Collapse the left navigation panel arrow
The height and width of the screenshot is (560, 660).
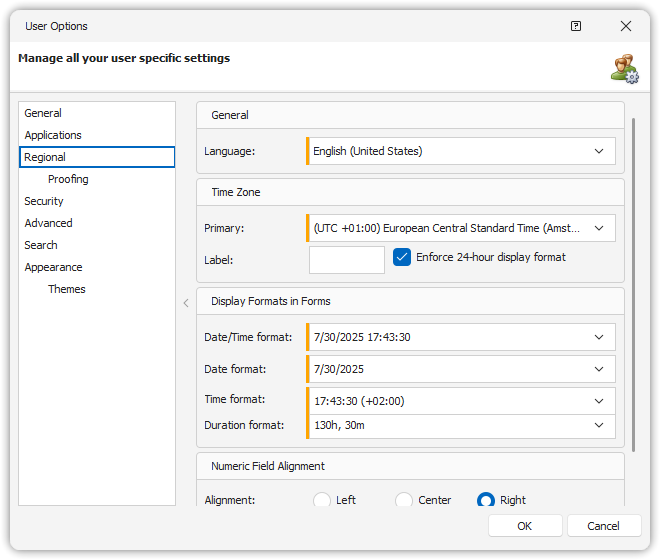[185, 303]
